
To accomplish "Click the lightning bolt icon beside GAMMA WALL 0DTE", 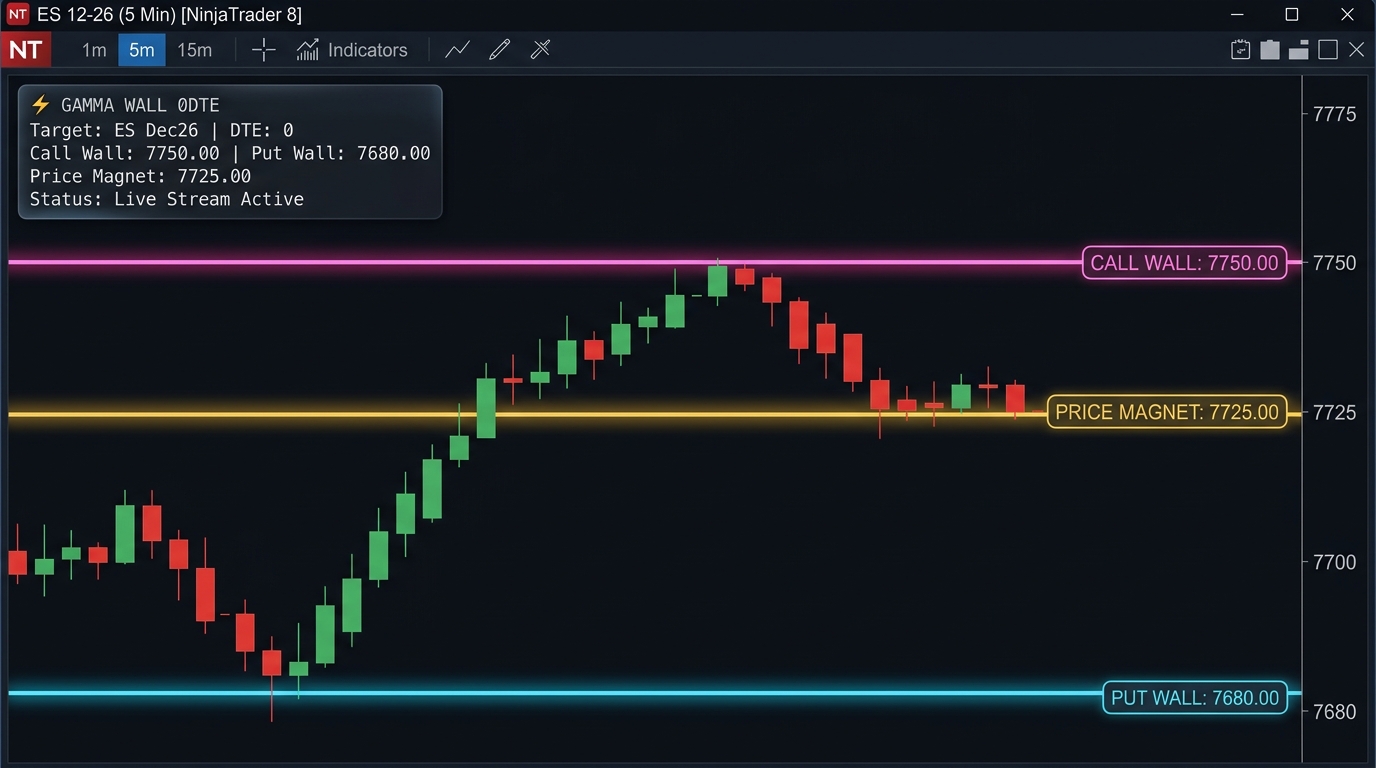I will pos(40,105).
